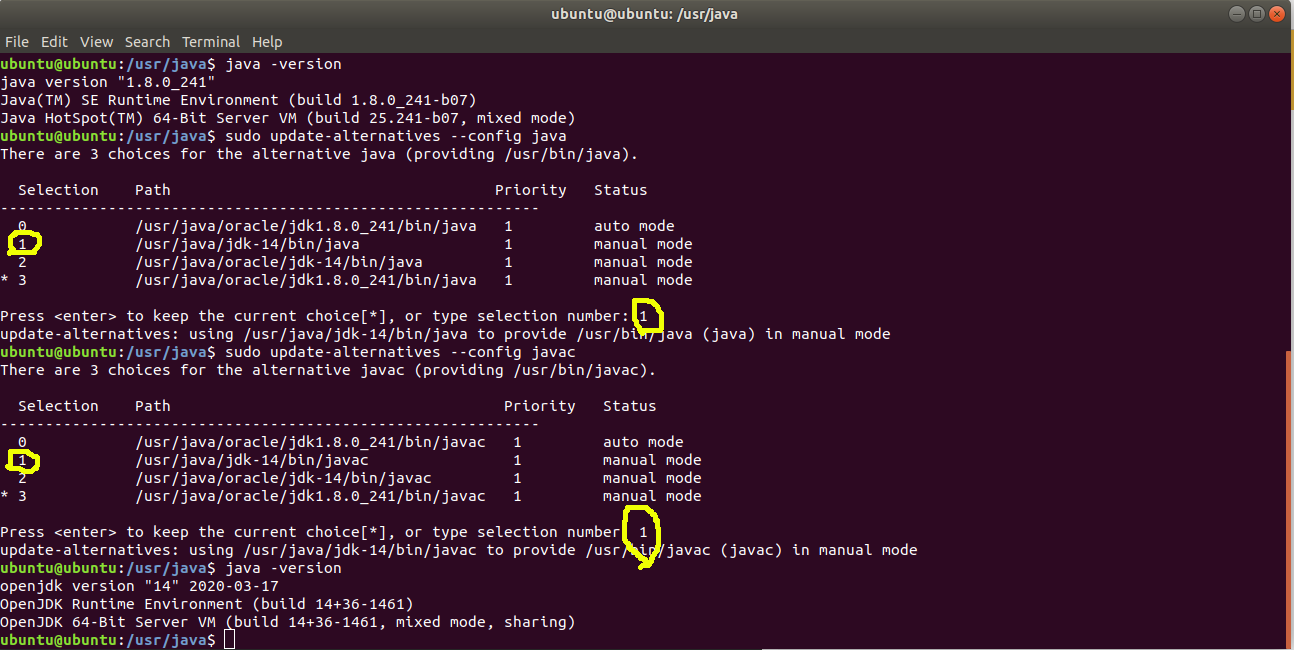Open the Help menu
Viewport: 1294px width, 650px height.
click(267, 42)
